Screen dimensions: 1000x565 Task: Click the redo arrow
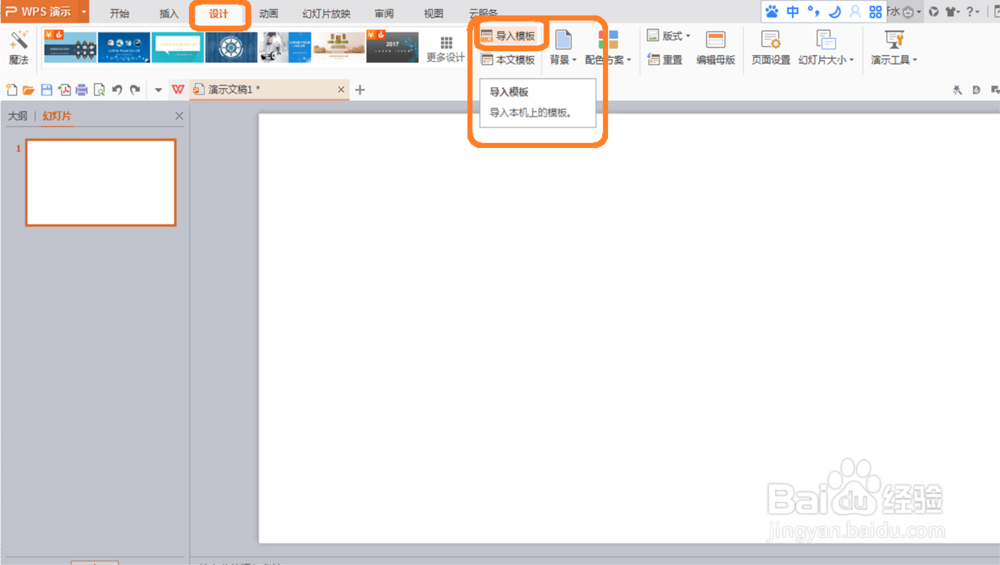[135, 90]
